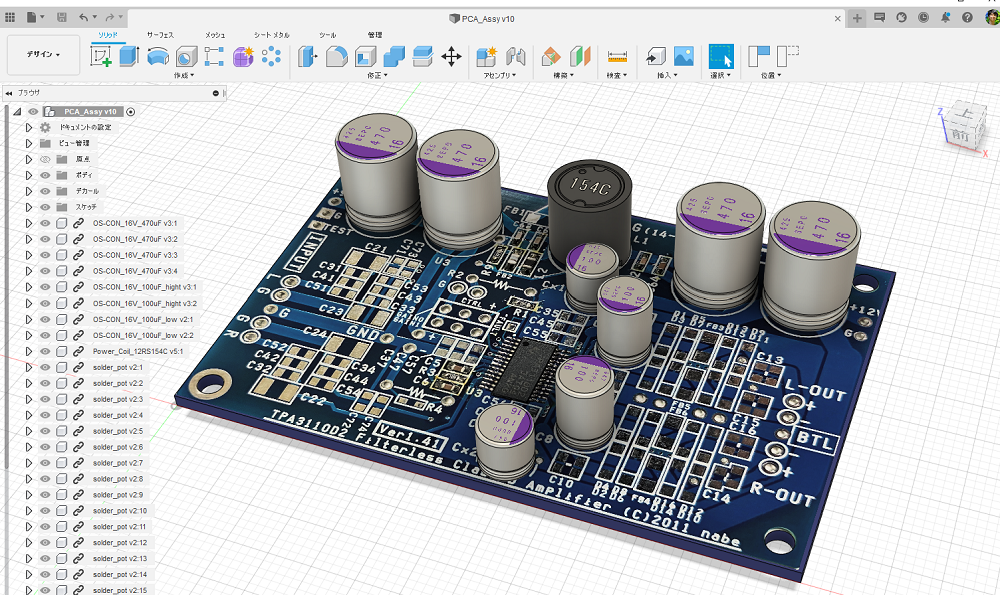
Task: Toggle visibility of the デカール folder
Action: click(45, 191)
